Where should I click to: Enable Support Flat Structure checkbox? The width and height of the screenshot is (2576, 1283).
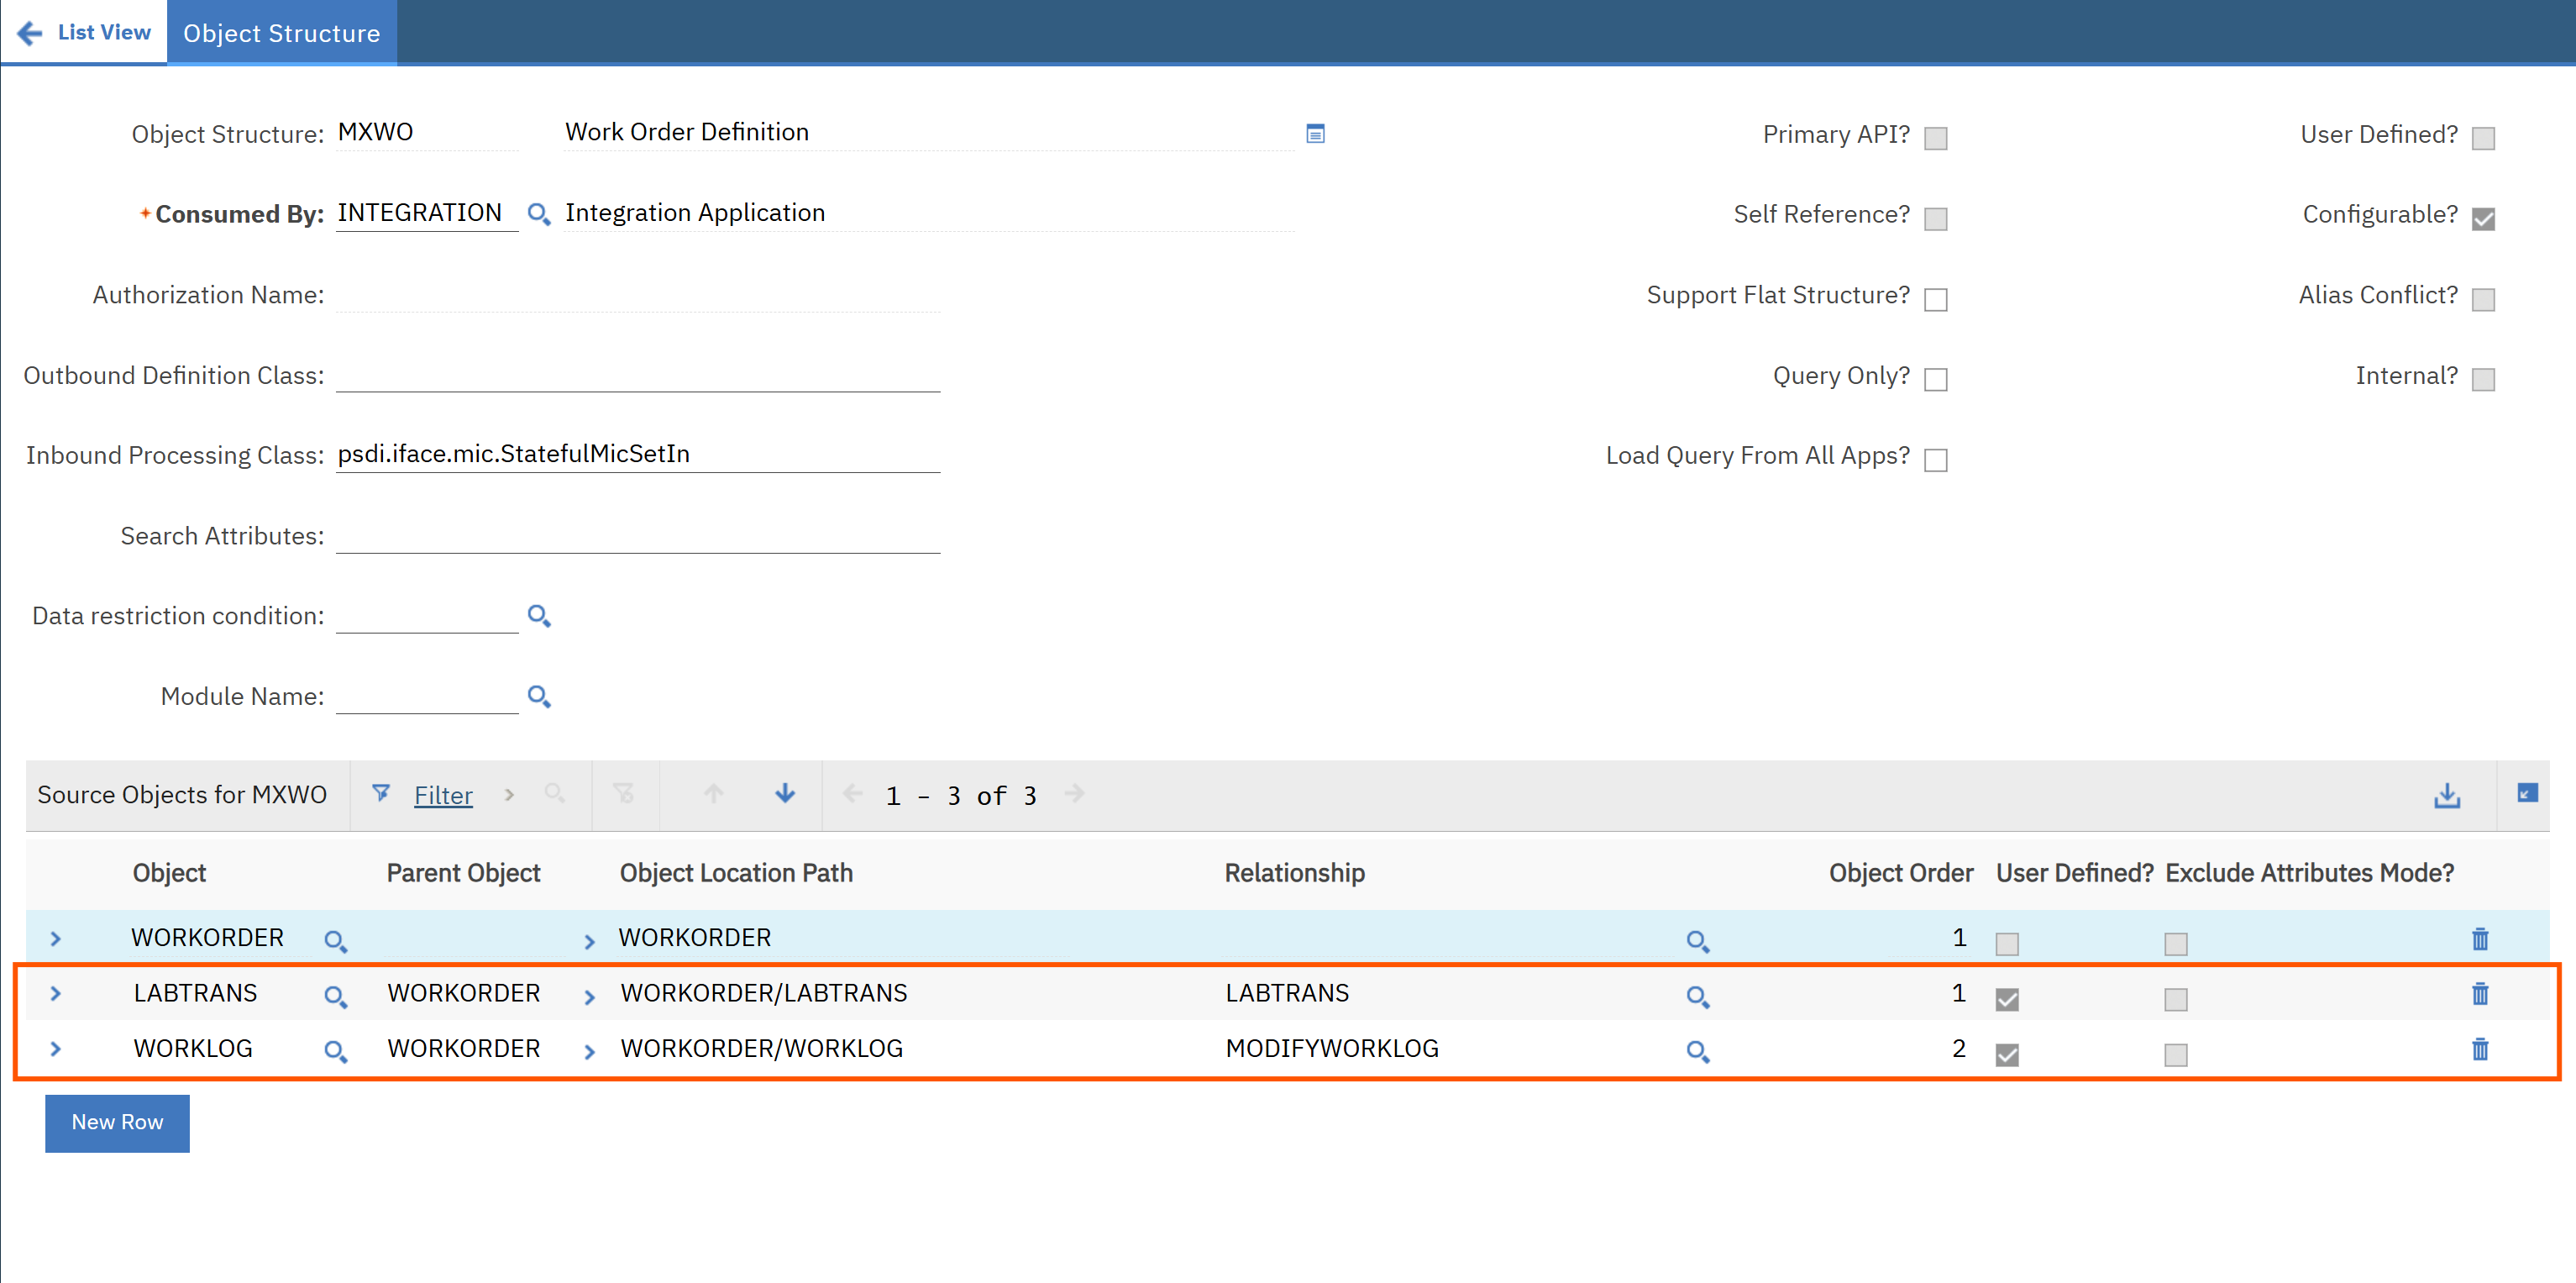[1935, 299]
